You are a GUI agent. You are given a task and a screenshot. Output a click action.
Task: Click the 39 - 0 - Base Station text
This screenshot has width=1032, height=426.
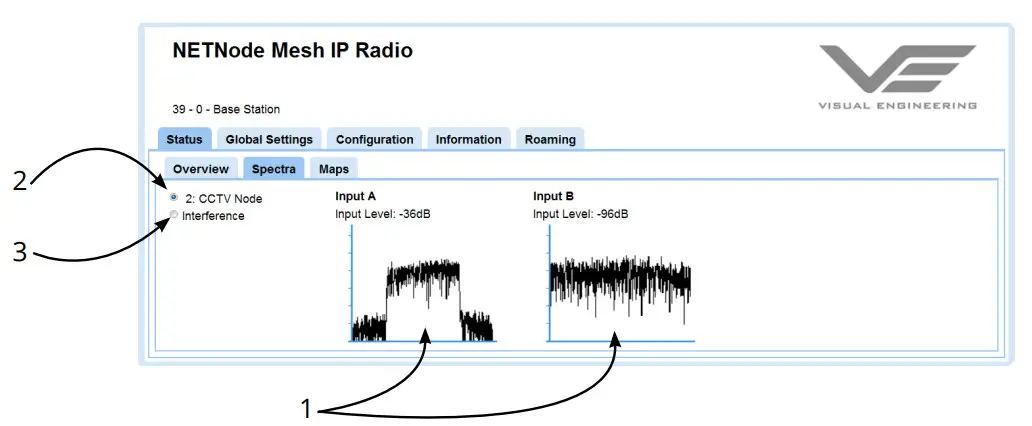click(x=226, y=109)
